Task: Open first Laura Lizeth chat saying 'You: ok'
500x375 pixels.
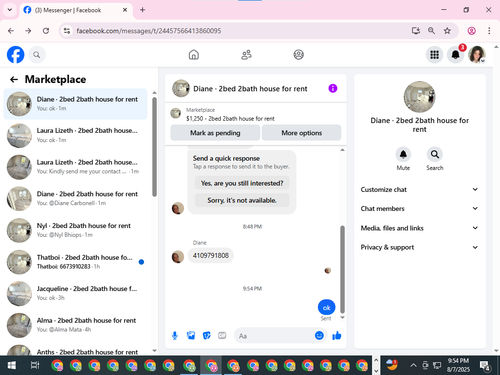Action: coord(76,135)
